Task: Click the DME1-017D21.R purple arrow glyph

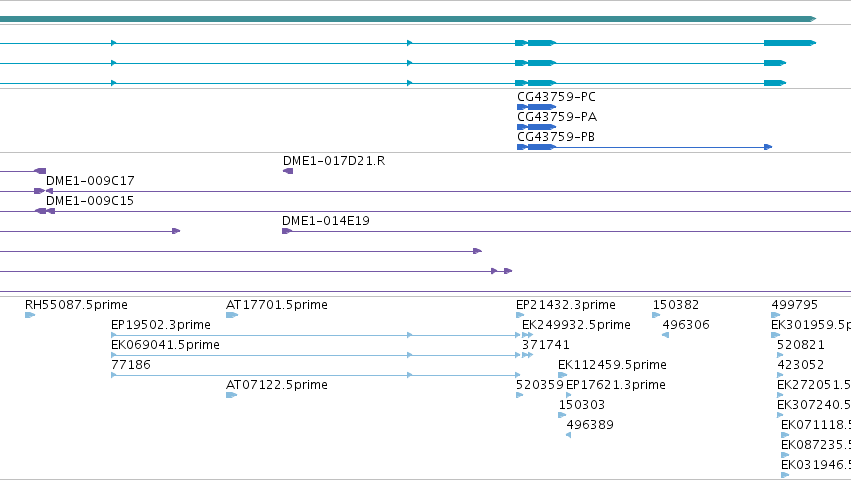Action: coord(288,171)
